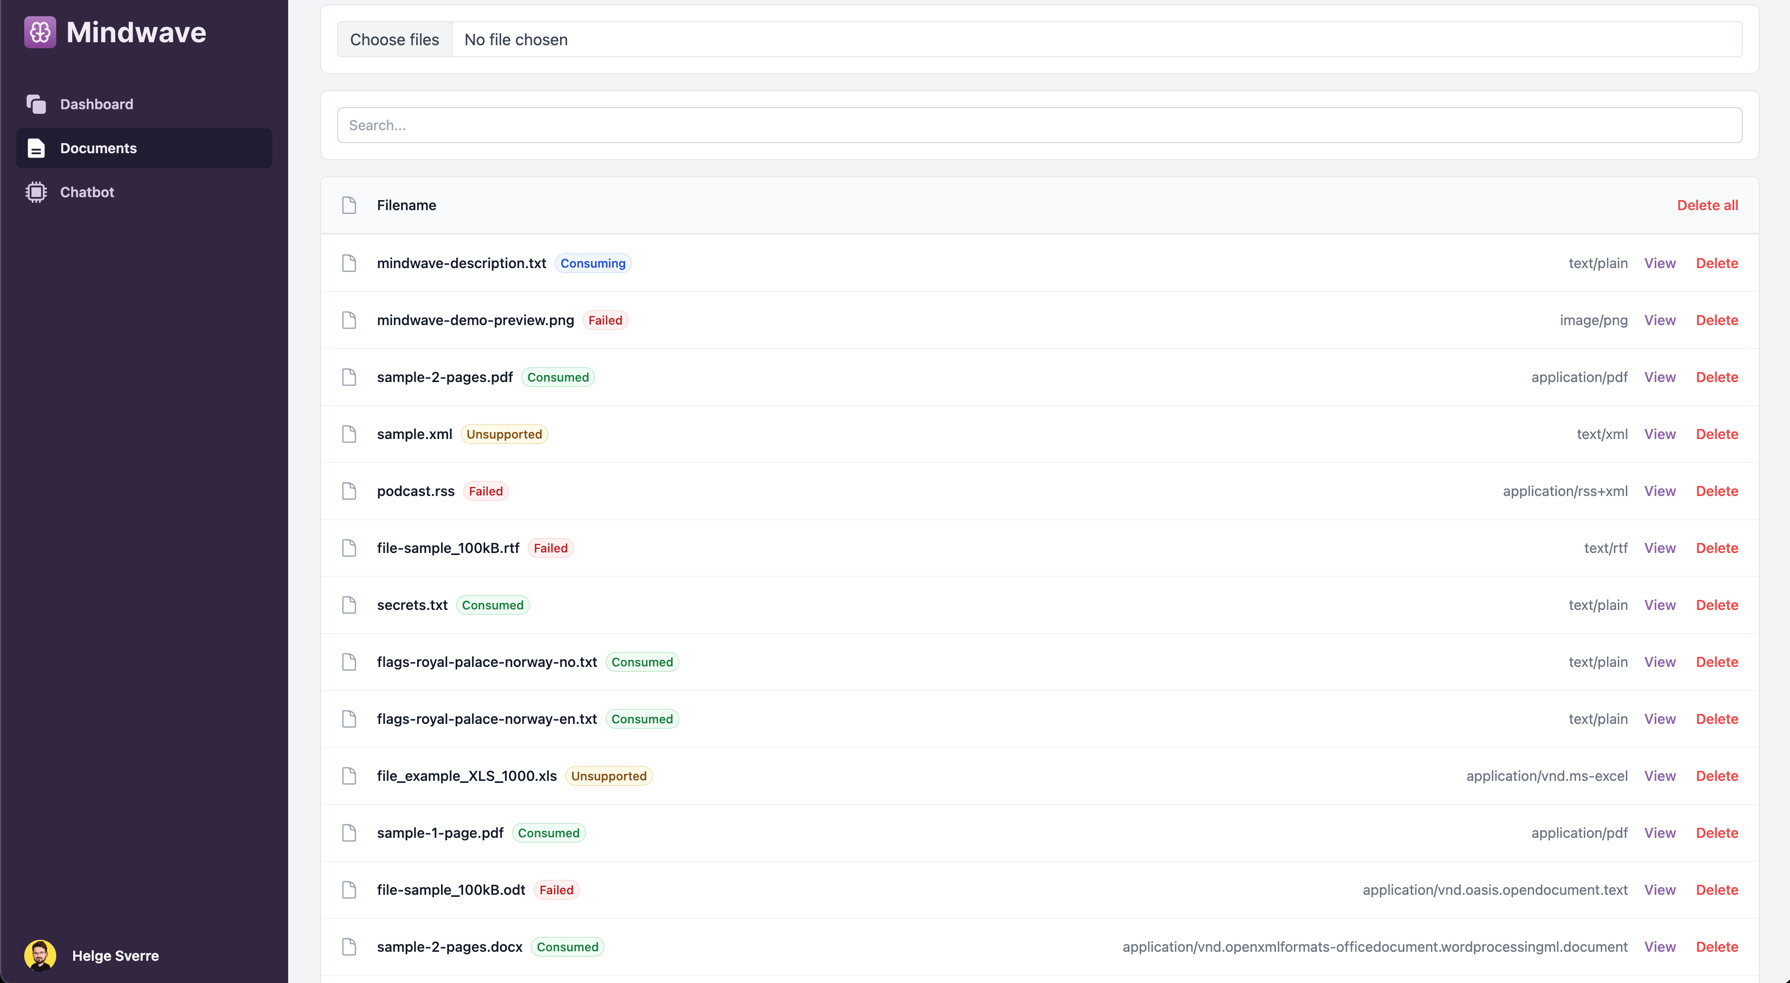Click the file icon beside sample-2-pages.pdf
This screenshot has width=1790, height=983.
[349, 377]
